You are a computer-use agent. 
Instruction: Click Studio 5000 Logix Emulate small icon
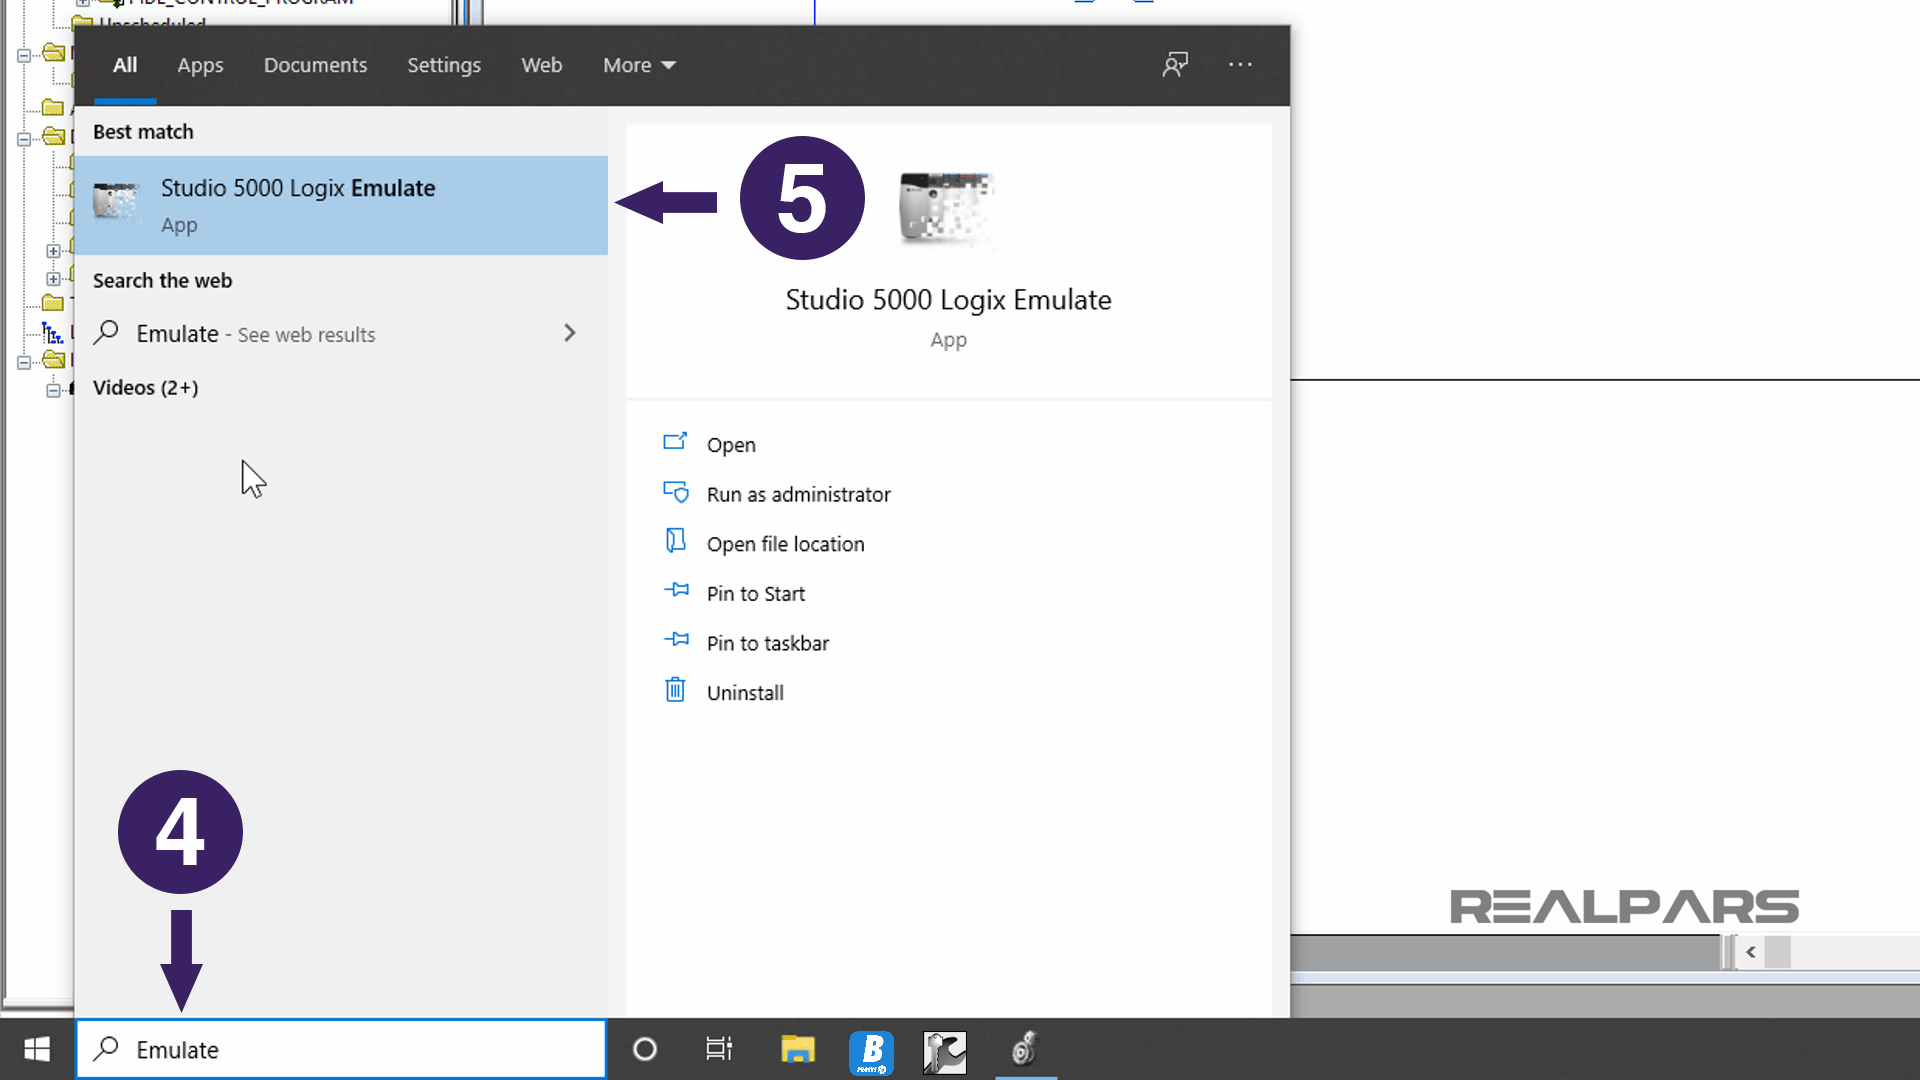click(x=116, y=201)
